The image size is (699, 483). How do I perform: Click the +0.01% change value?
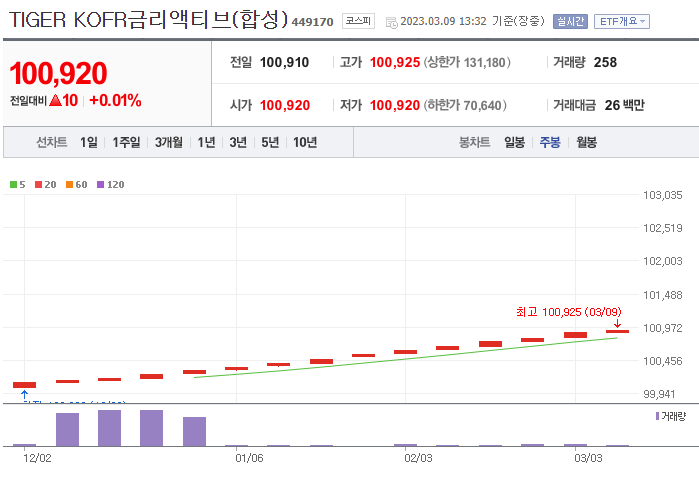[115, 100]
